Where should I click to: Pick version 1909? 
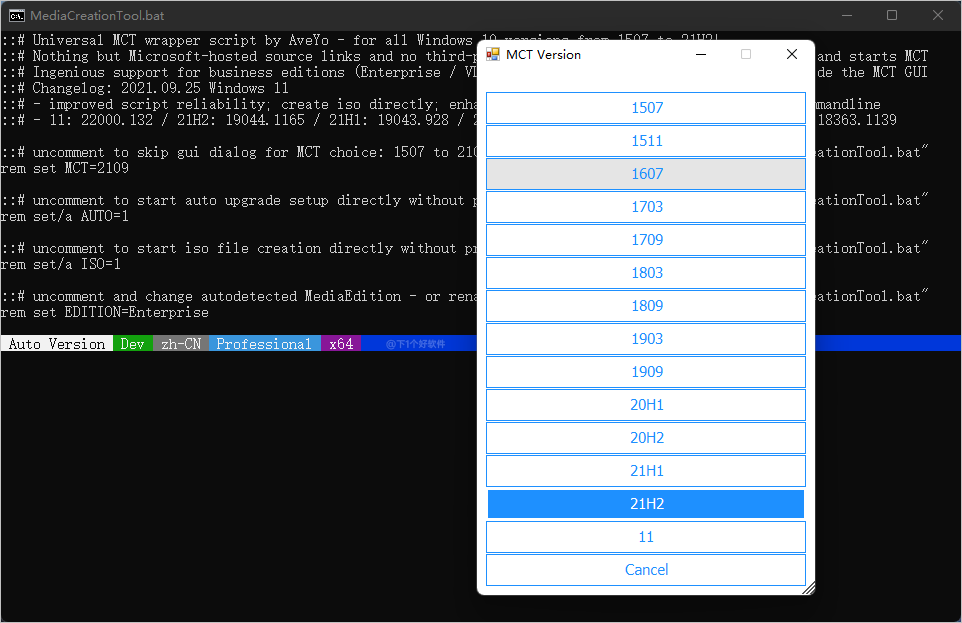(x=645, y=372)
